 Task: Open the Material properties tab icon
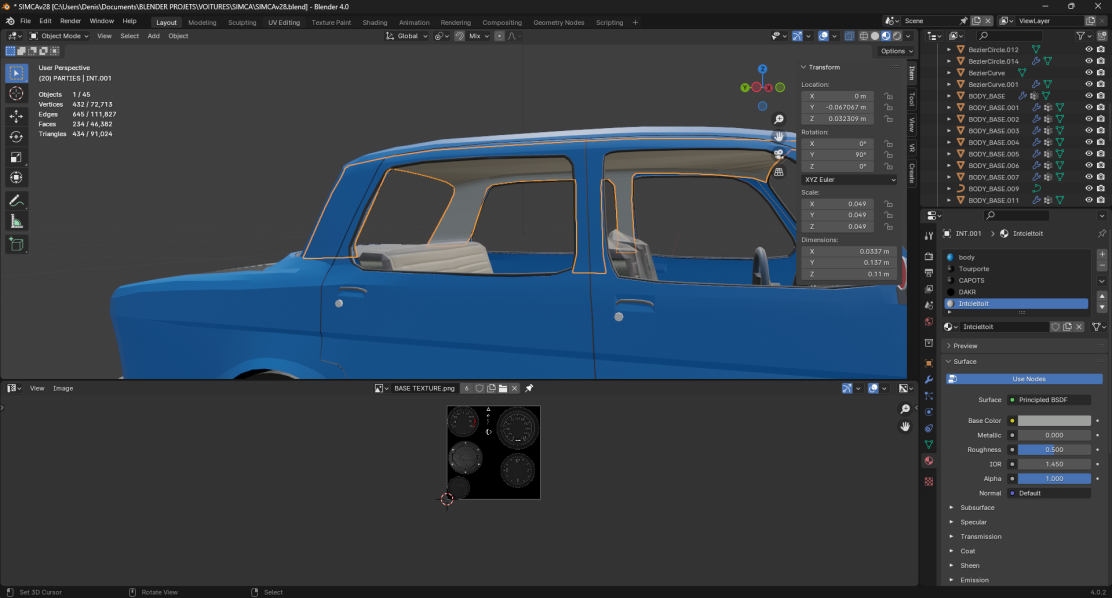click(929, 460)
